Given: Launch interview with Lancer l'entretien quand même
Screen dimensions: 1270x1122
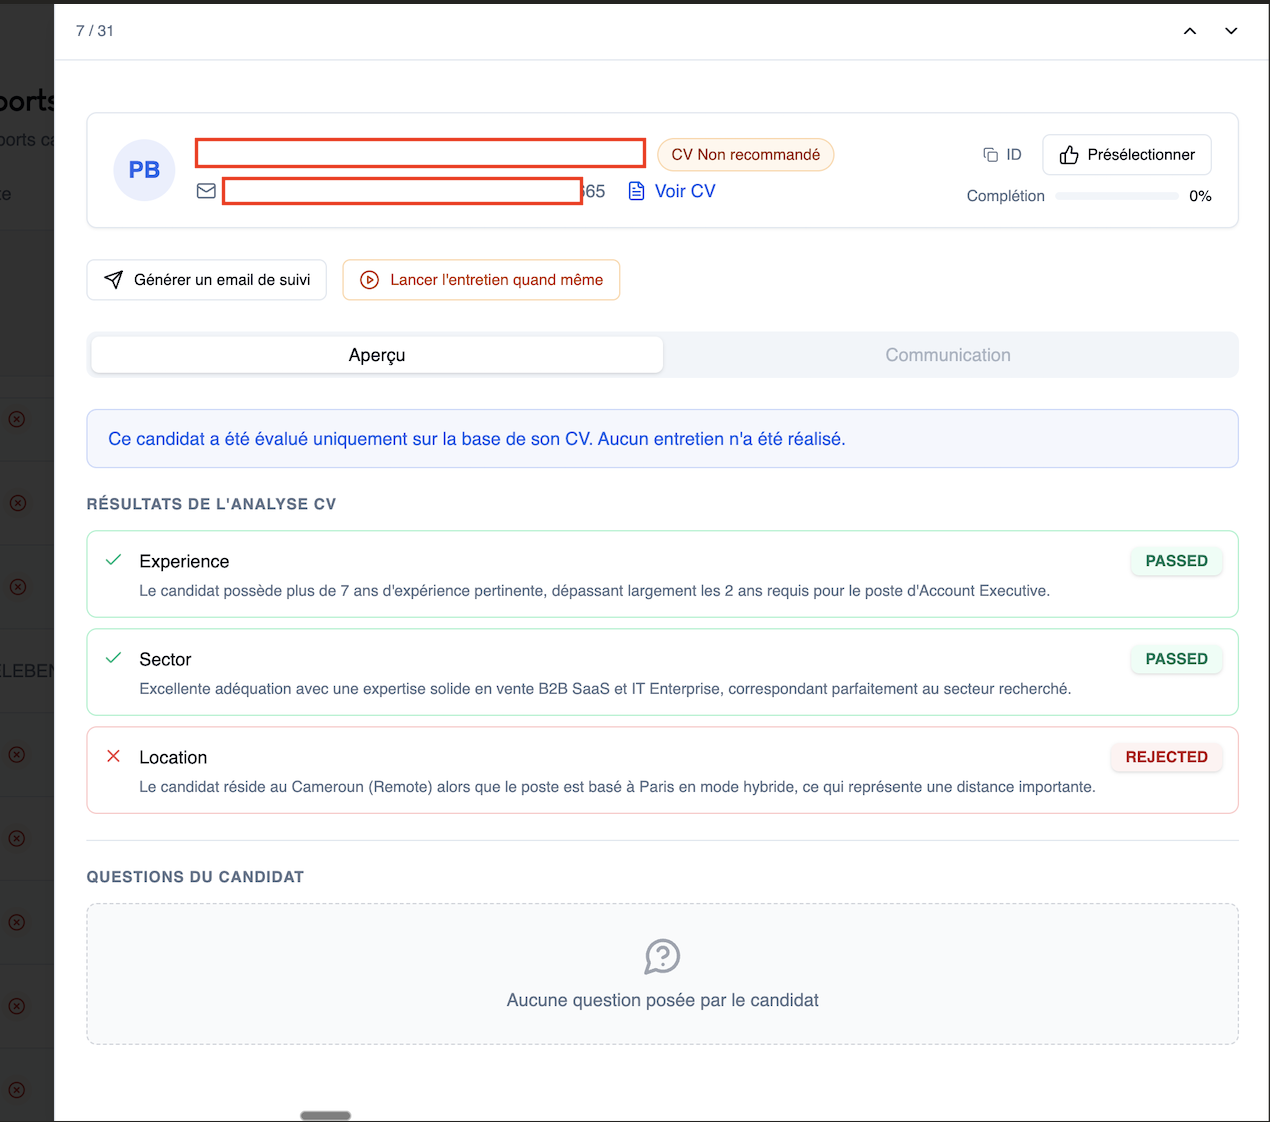Looking at the screenshot, I should point(481,280).
